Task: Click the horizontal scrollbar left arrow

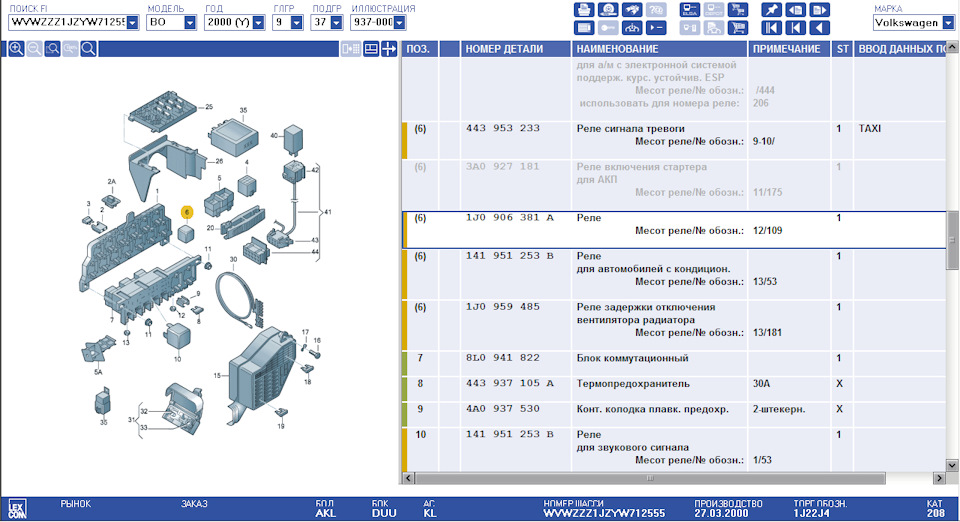Action: tap(408, 478)
